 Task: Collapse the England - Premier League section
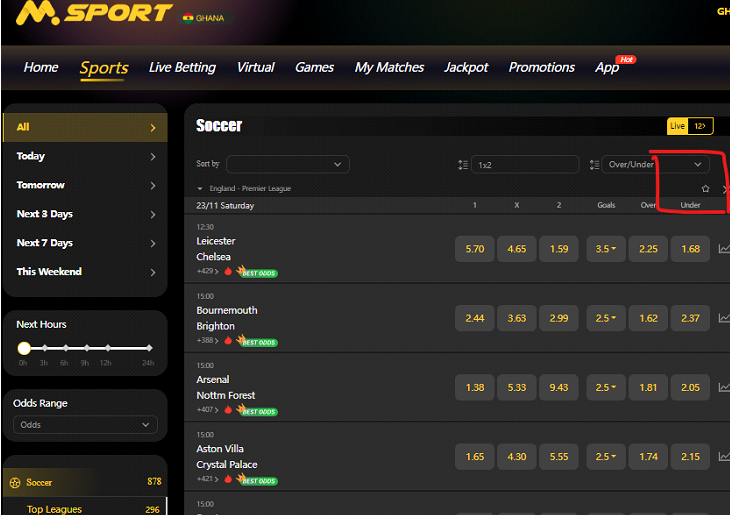pos(200,188)
